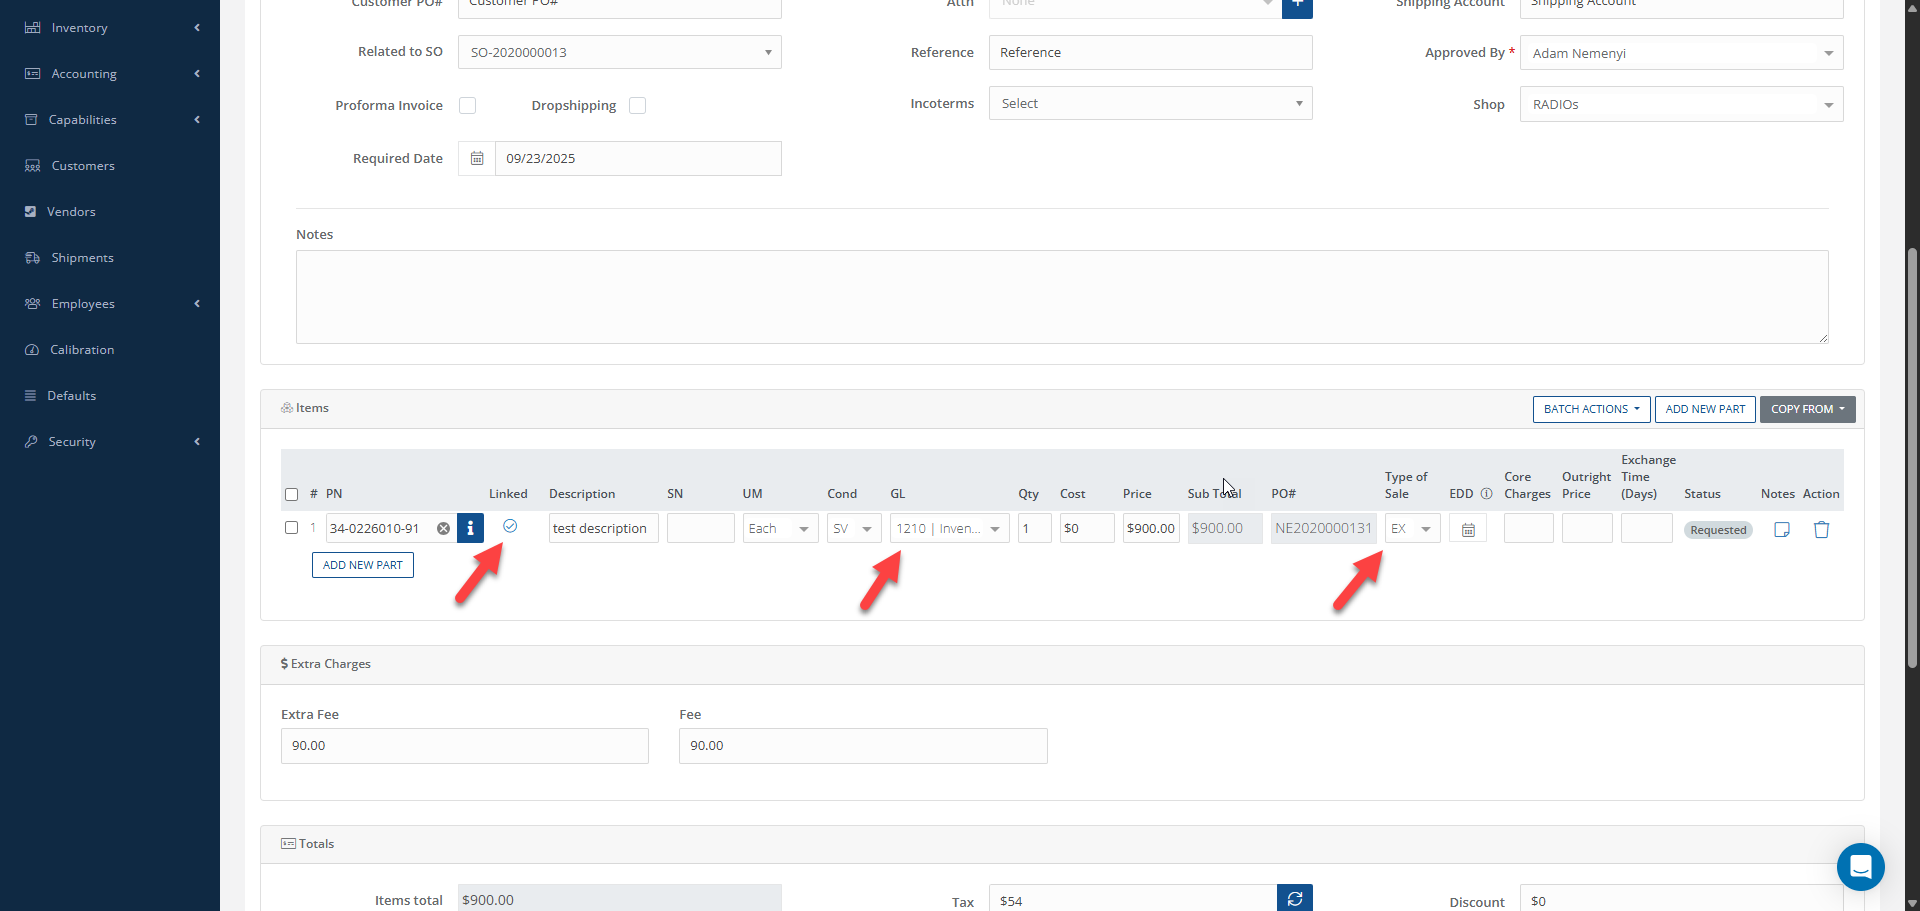
Task: Tick the Dropshipping checkbox
Action: coord(638,106)
